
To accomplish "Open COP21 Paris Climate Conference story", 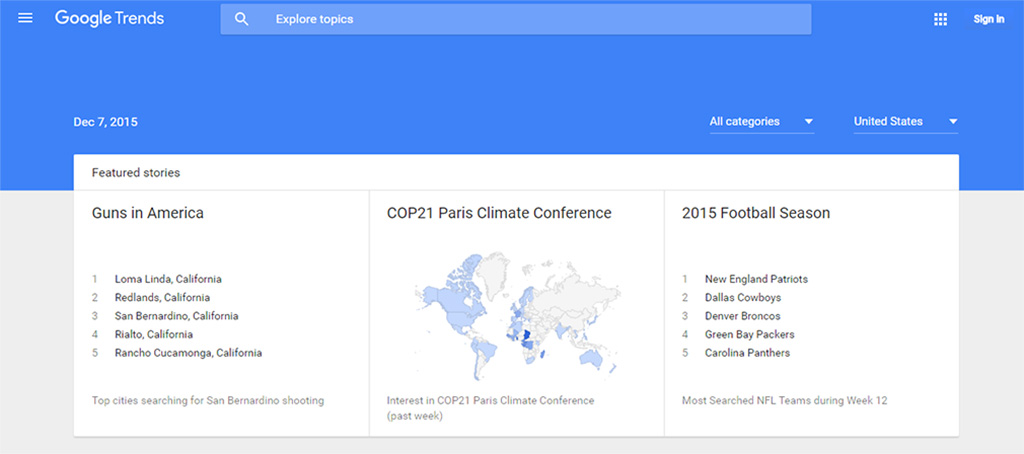I will (x=499, y=213).
